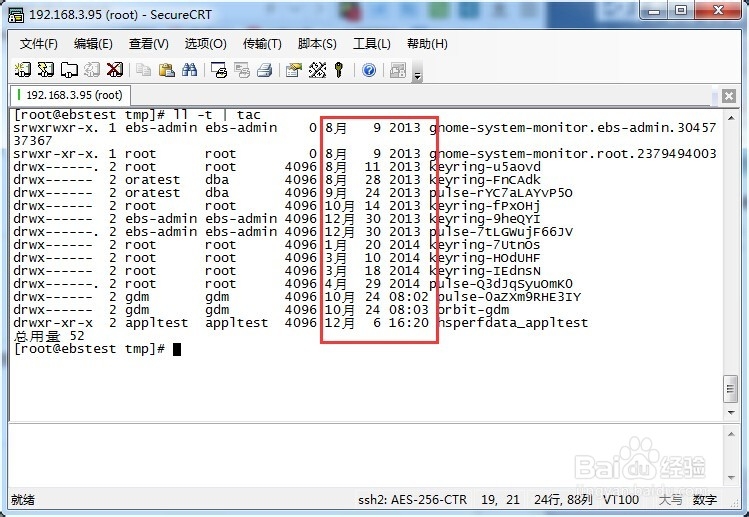Image resolution: width=749 pixels, height=517 pixels.
Task: Open Session Options toolbar icon
Action: pyautogui.click(x=294, y=70)
